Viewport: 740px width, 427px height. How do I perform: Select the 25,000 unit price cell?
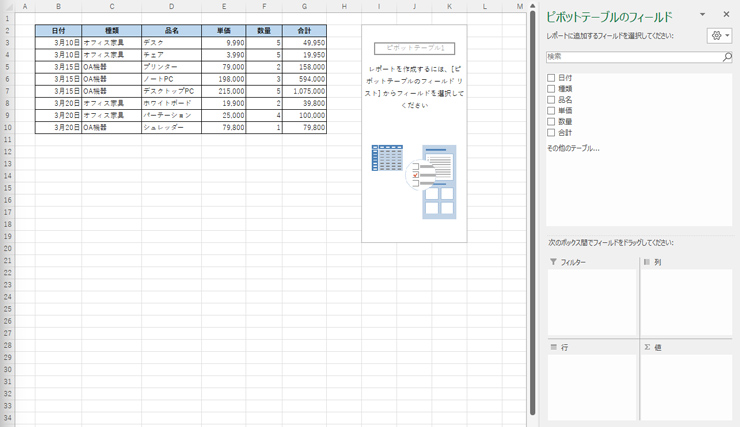coord(224,116)
